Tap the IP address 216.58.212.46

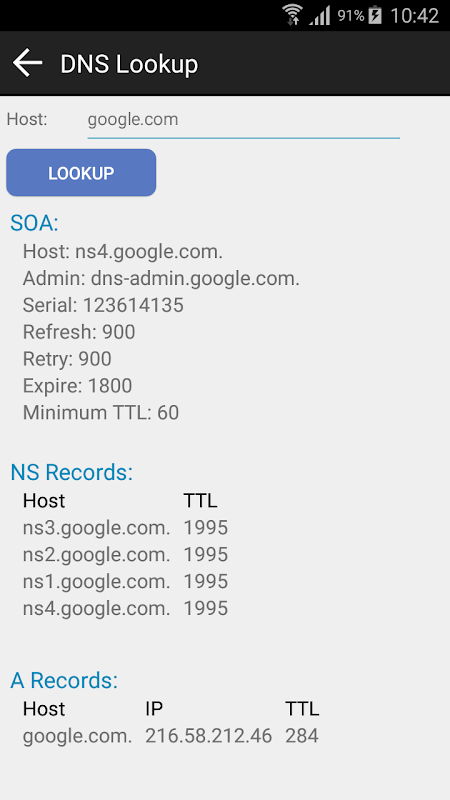(209, 736)
